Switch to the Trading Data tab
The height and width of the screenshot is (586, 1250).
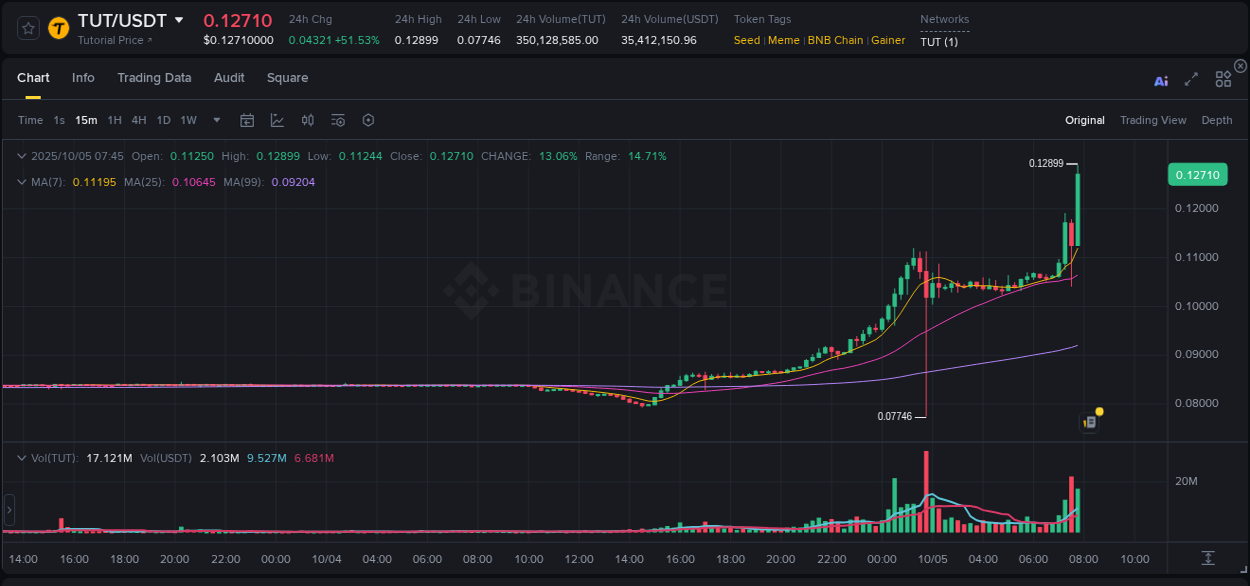[154, 78]
